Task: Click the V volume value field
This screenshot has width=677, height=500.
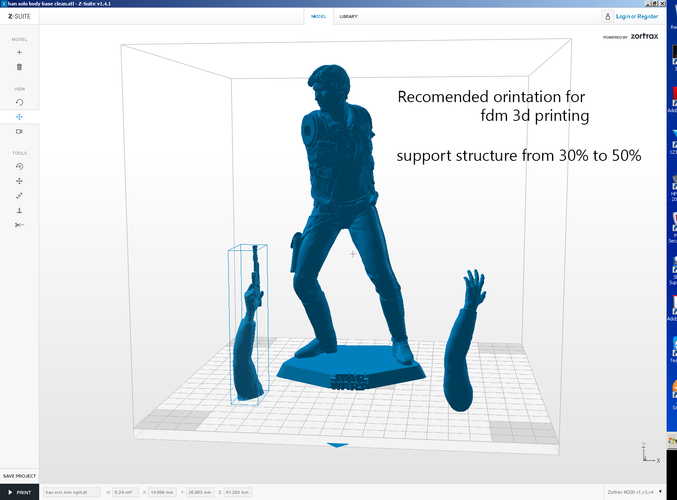Action: (125, 492)
